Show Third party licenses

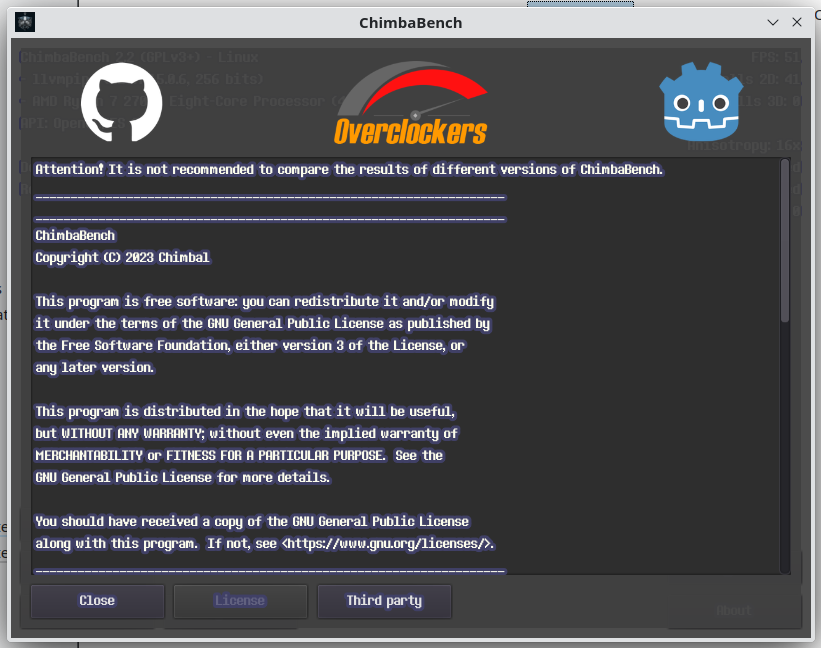[384, 601]
